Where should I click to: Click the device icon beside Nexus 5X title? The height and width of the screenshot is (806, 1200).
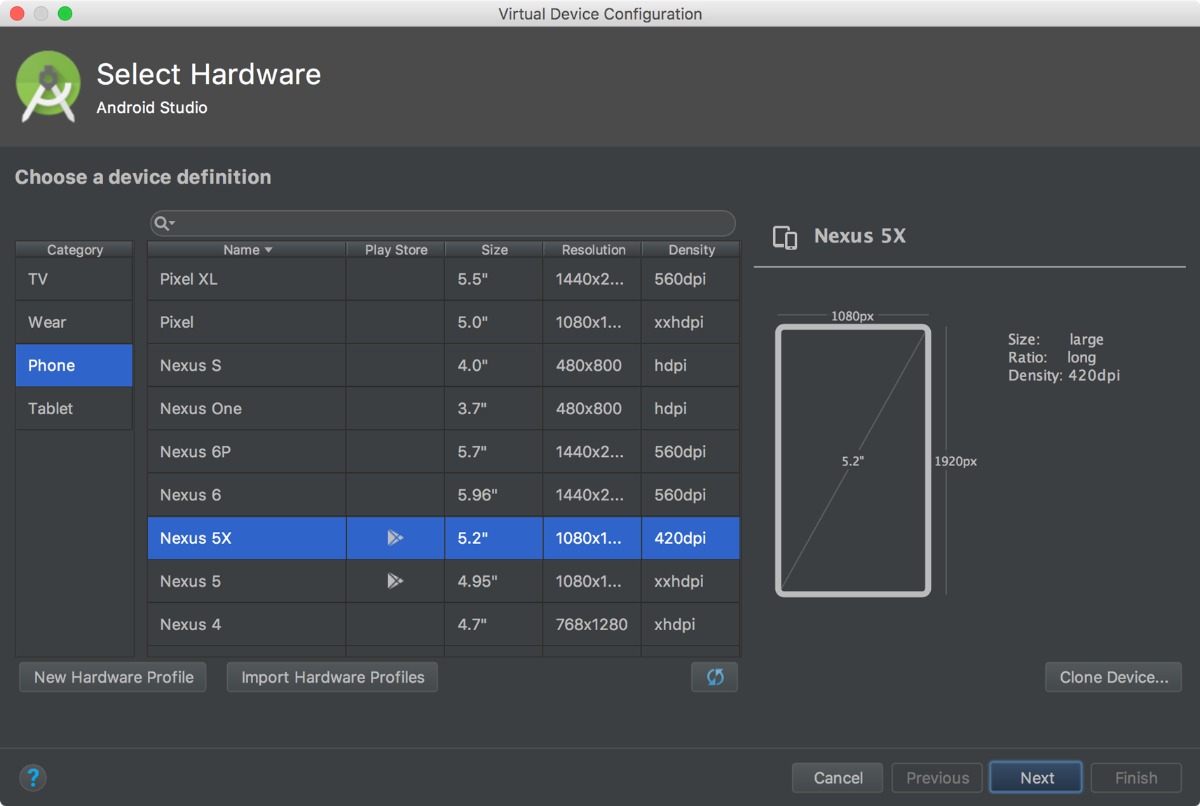(785, 237)
